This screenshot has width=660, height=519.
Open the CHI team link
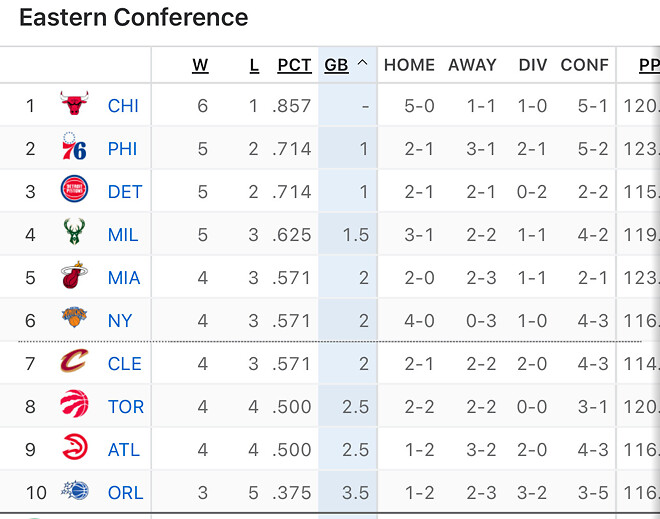tap(123, 106)
